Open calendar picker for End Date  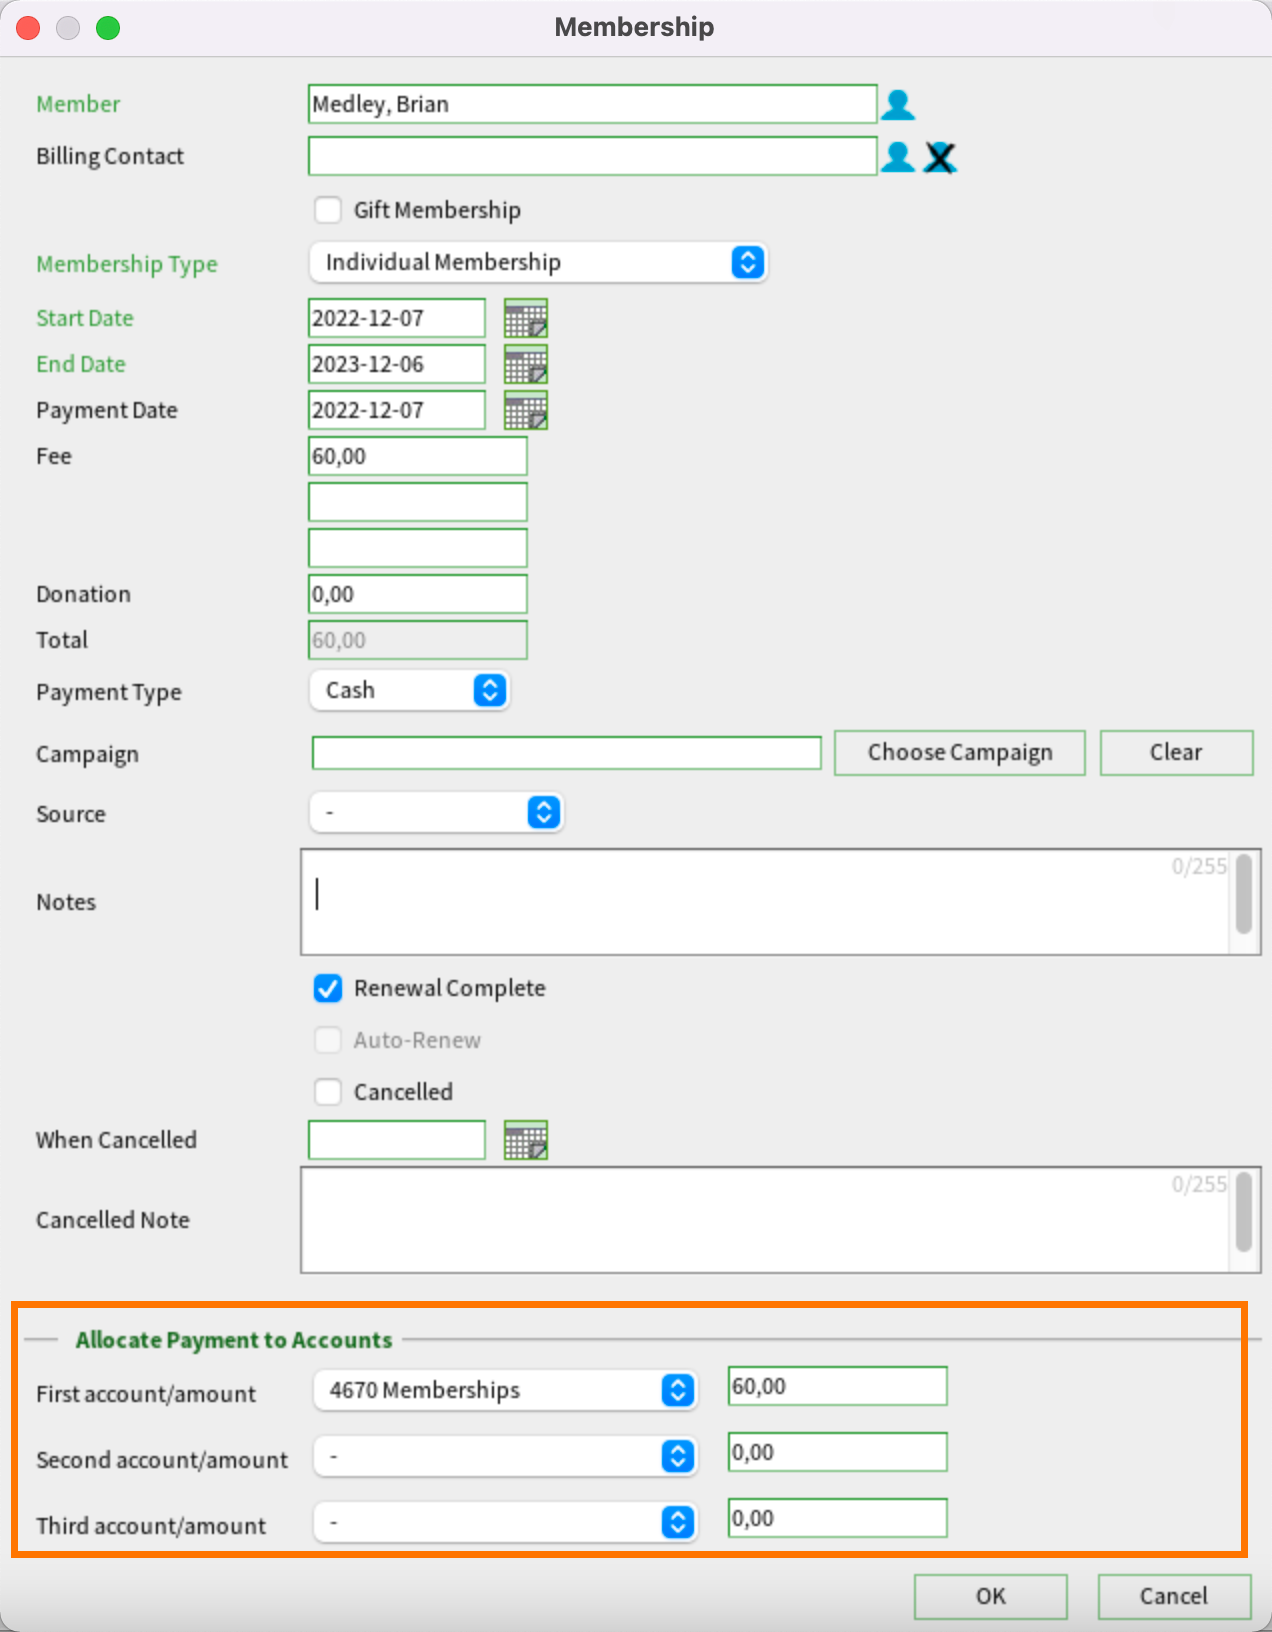coord(526,365)
